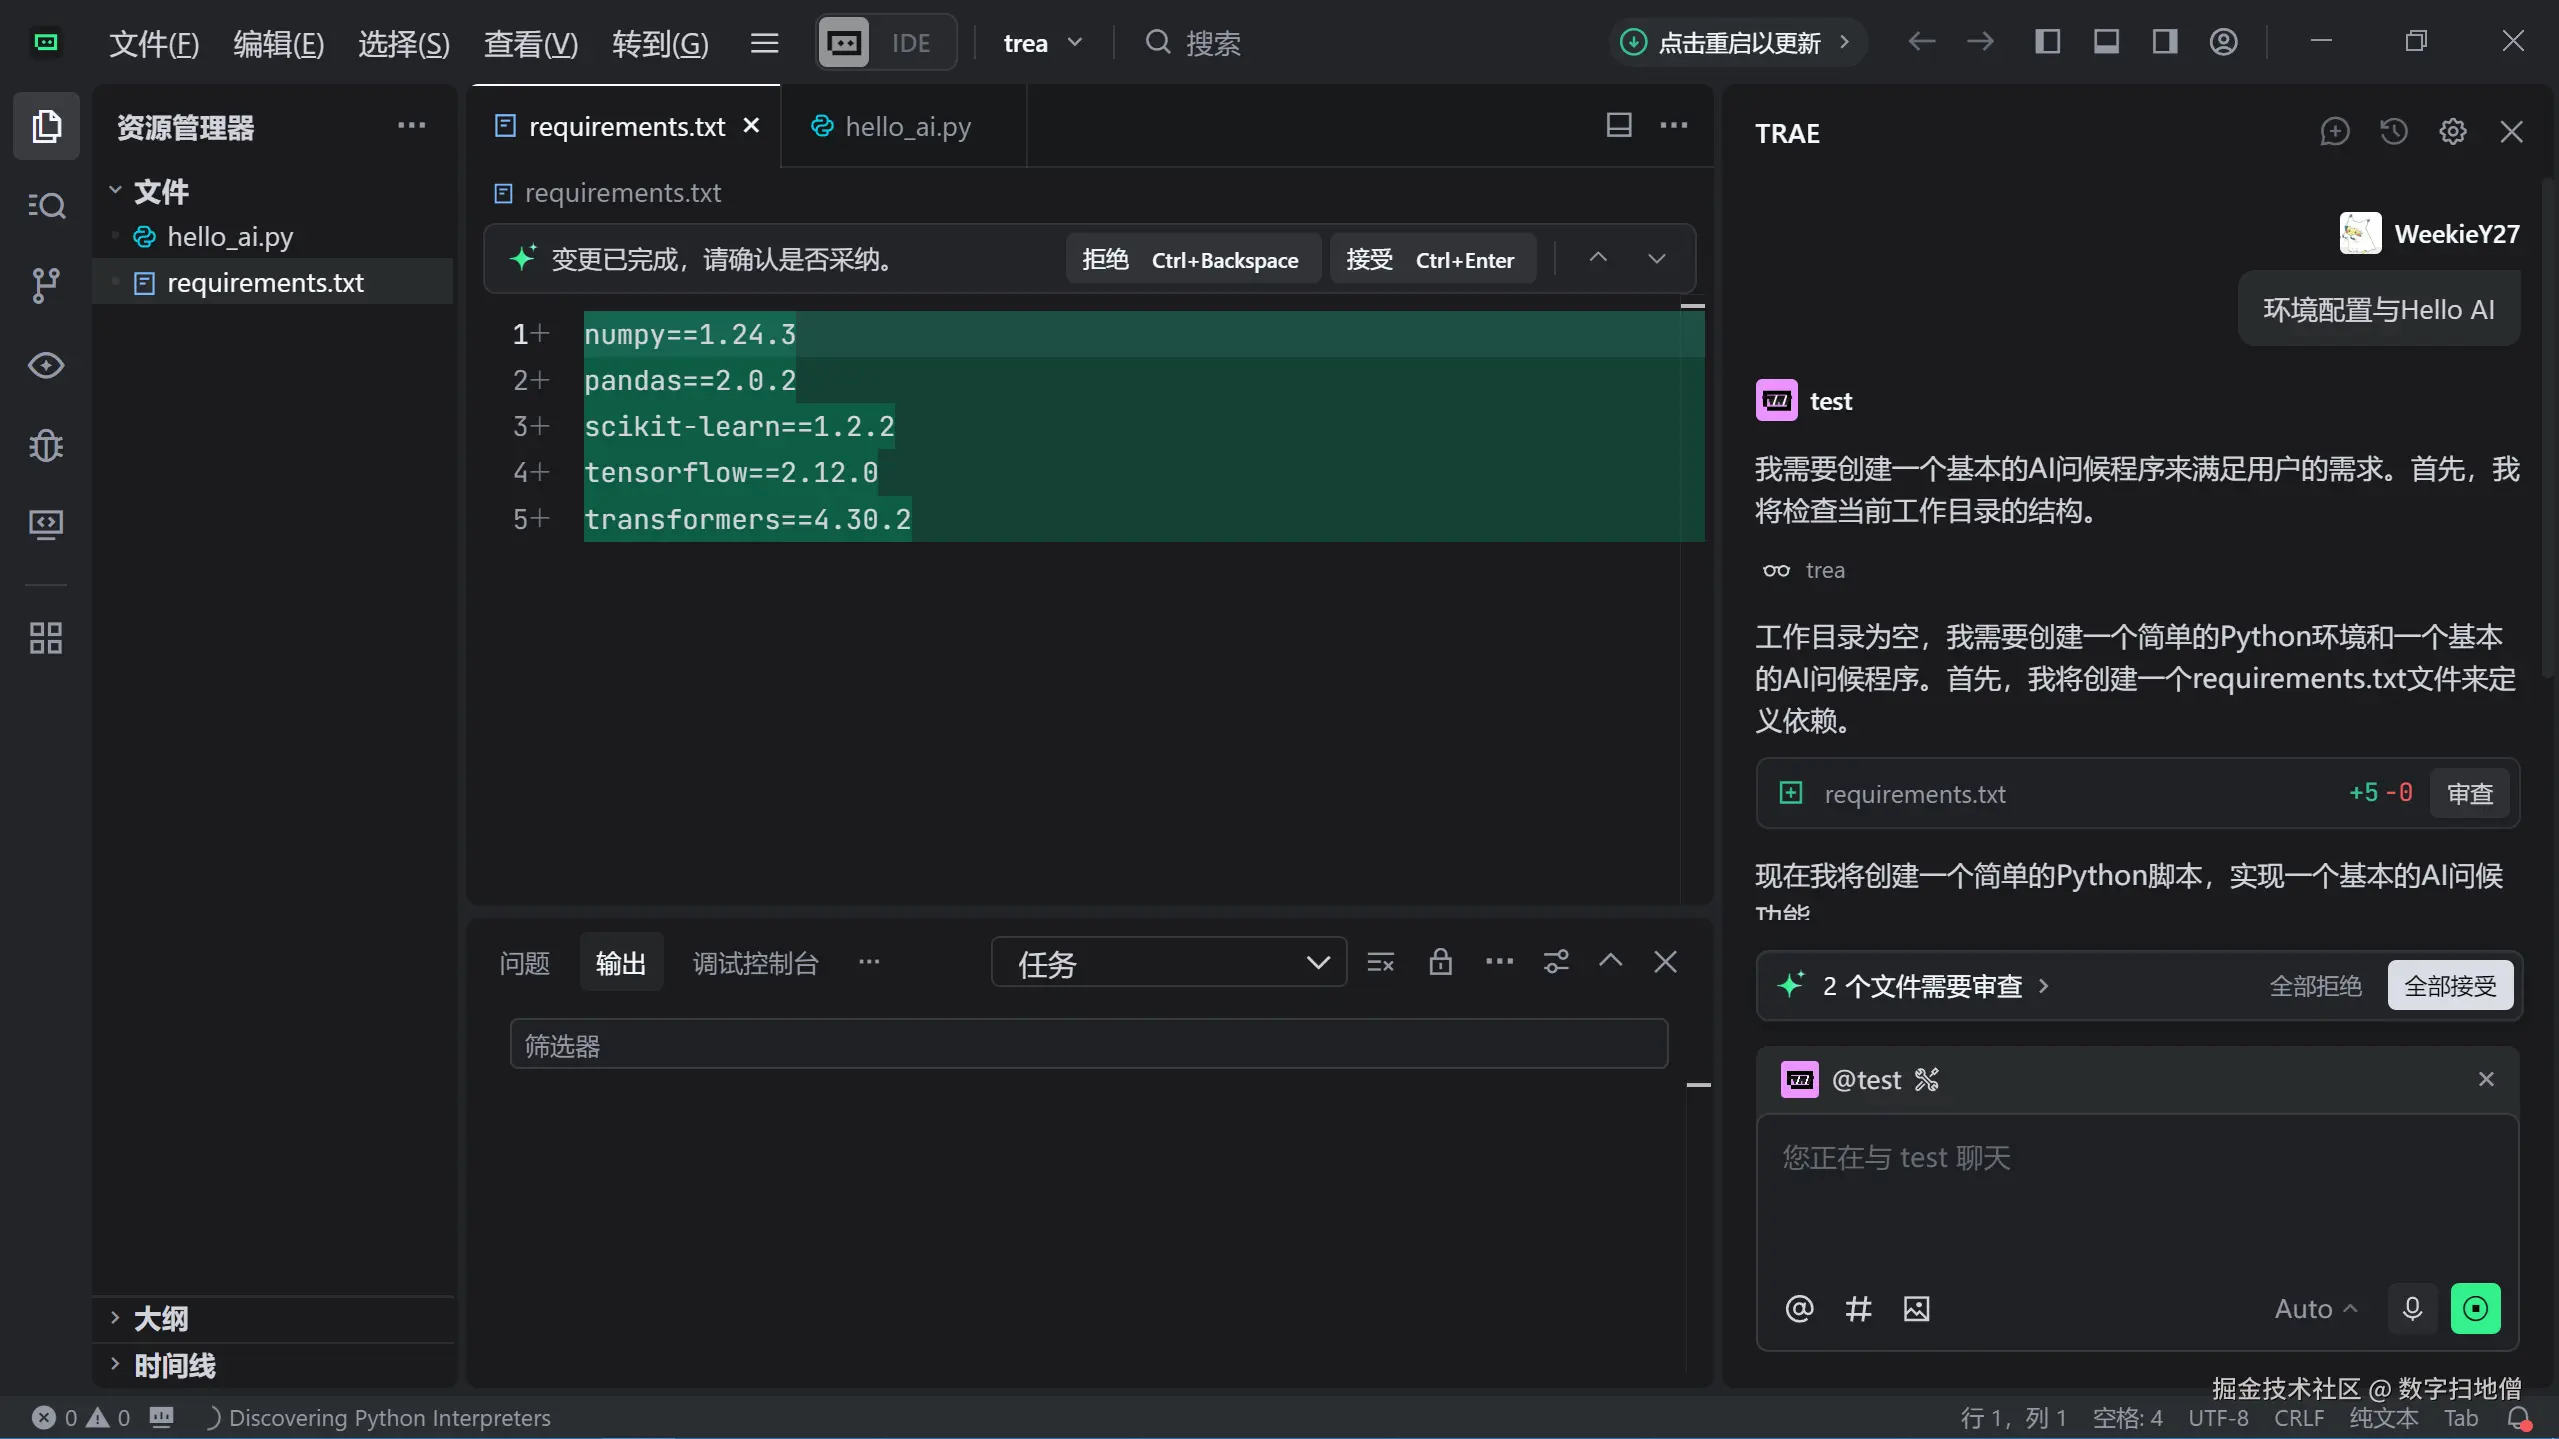
Task: Open the Source Control sidebar icon
Action: coord(45,285)
